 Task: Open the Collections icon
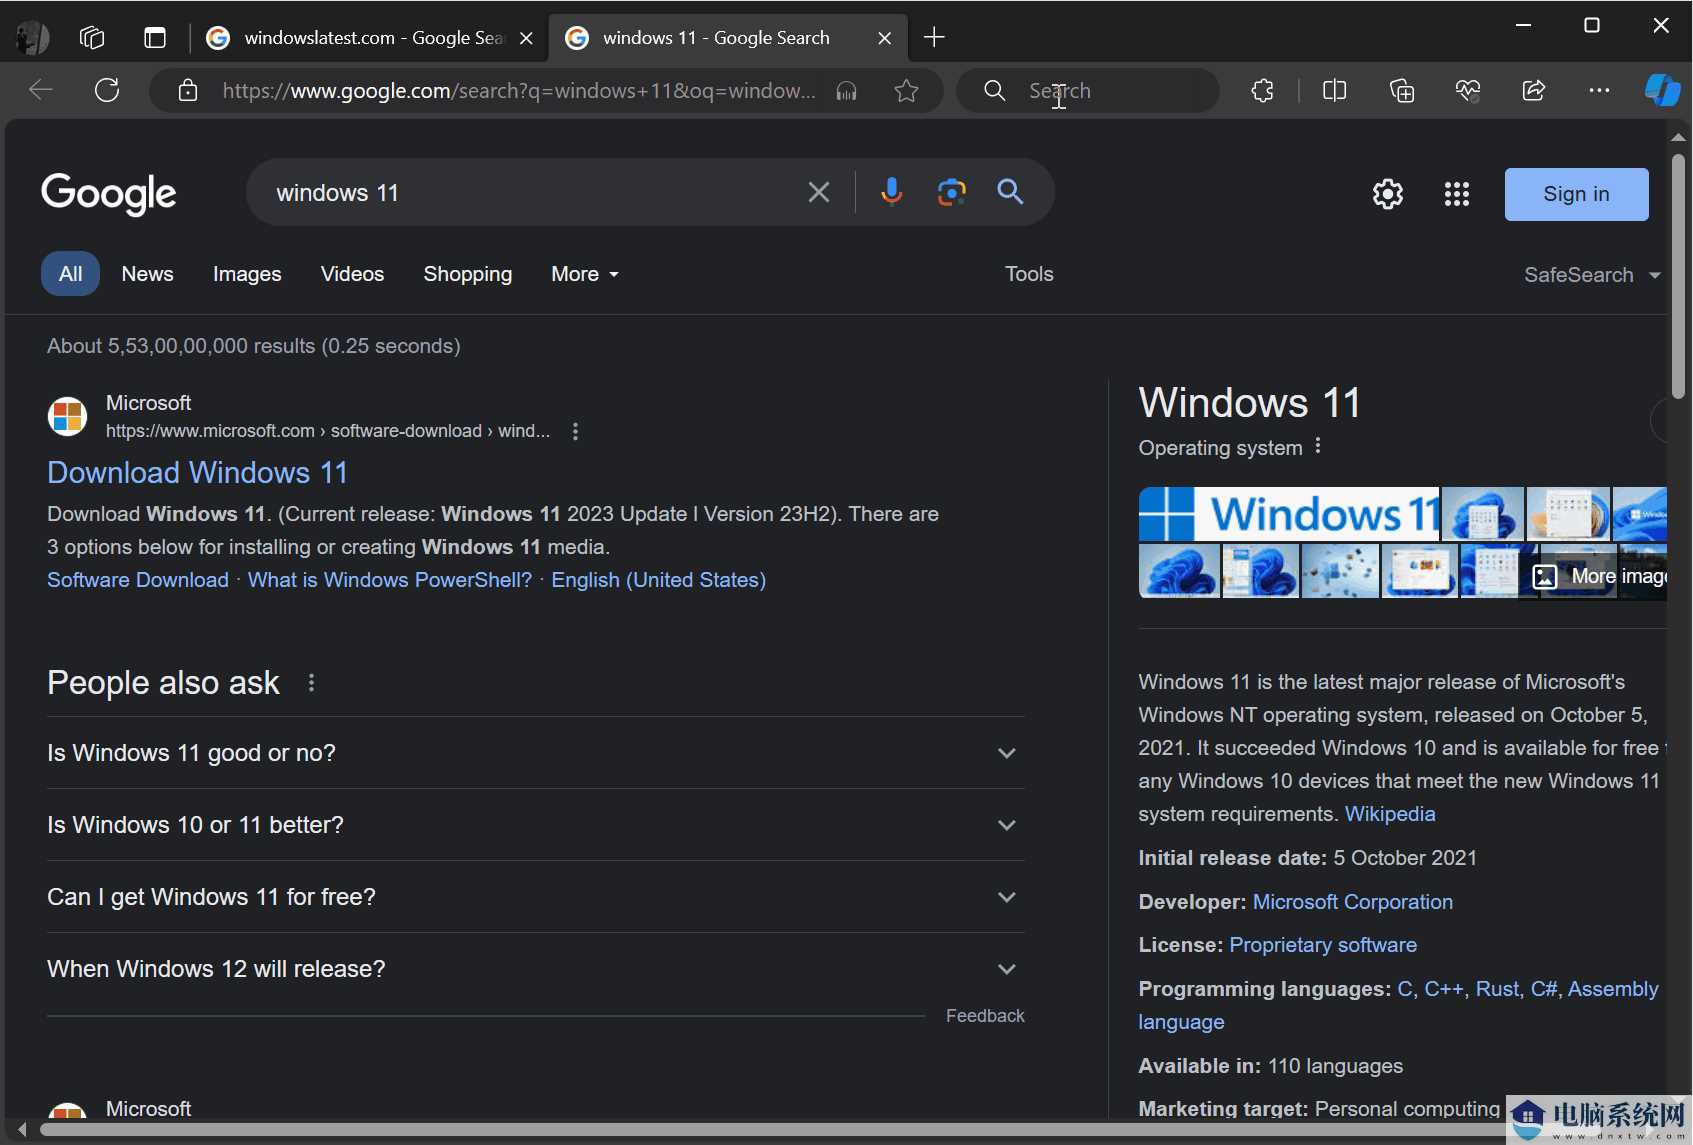(x=1402, y=91)
